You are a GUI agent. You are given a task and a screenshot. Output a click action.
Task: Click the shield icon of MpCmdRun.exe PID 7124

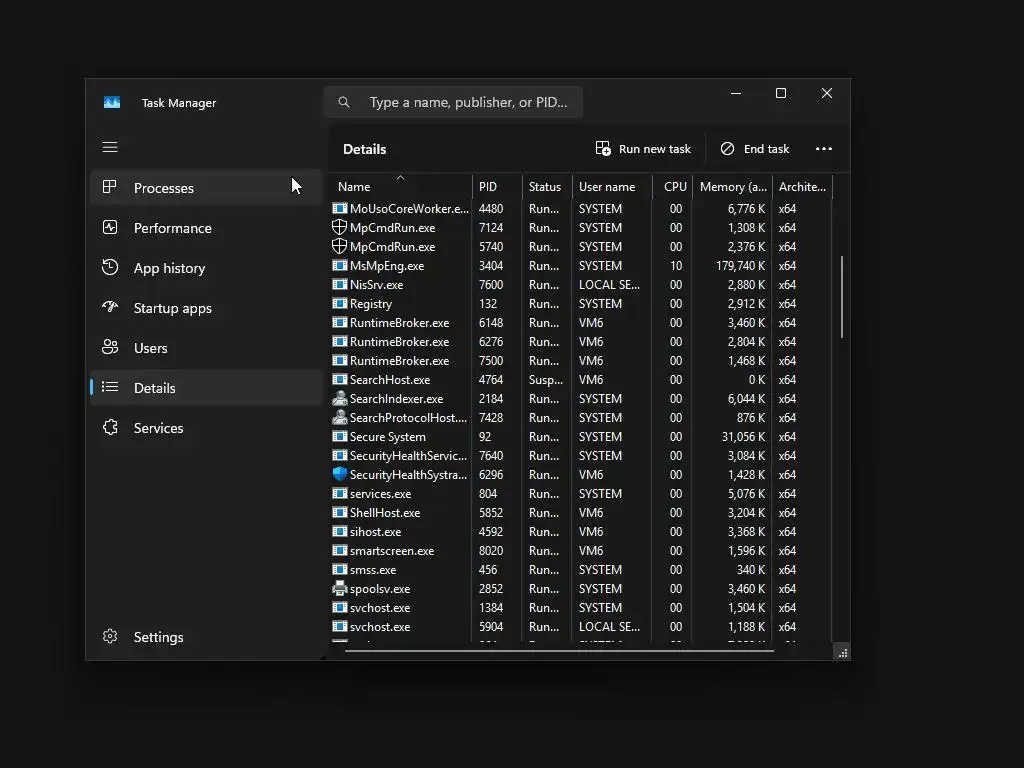[340, 227]
